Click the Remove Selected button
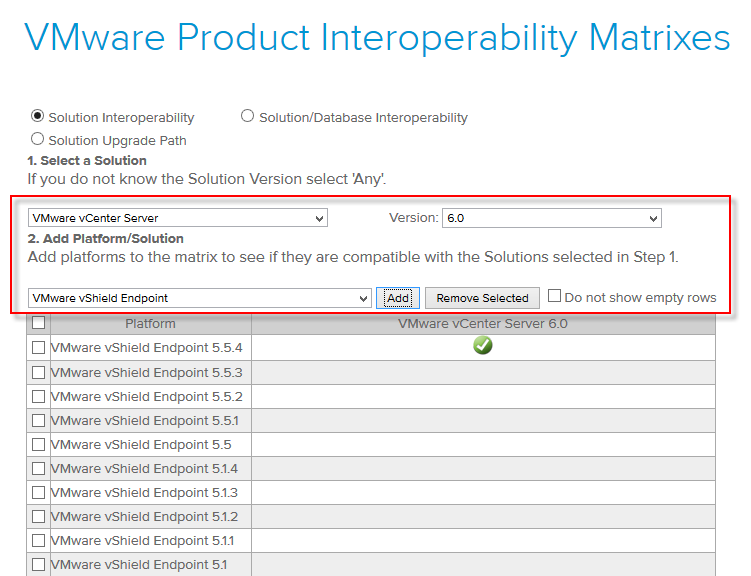The height and width of the screenshot is (576, 751). tap(482, 298)
